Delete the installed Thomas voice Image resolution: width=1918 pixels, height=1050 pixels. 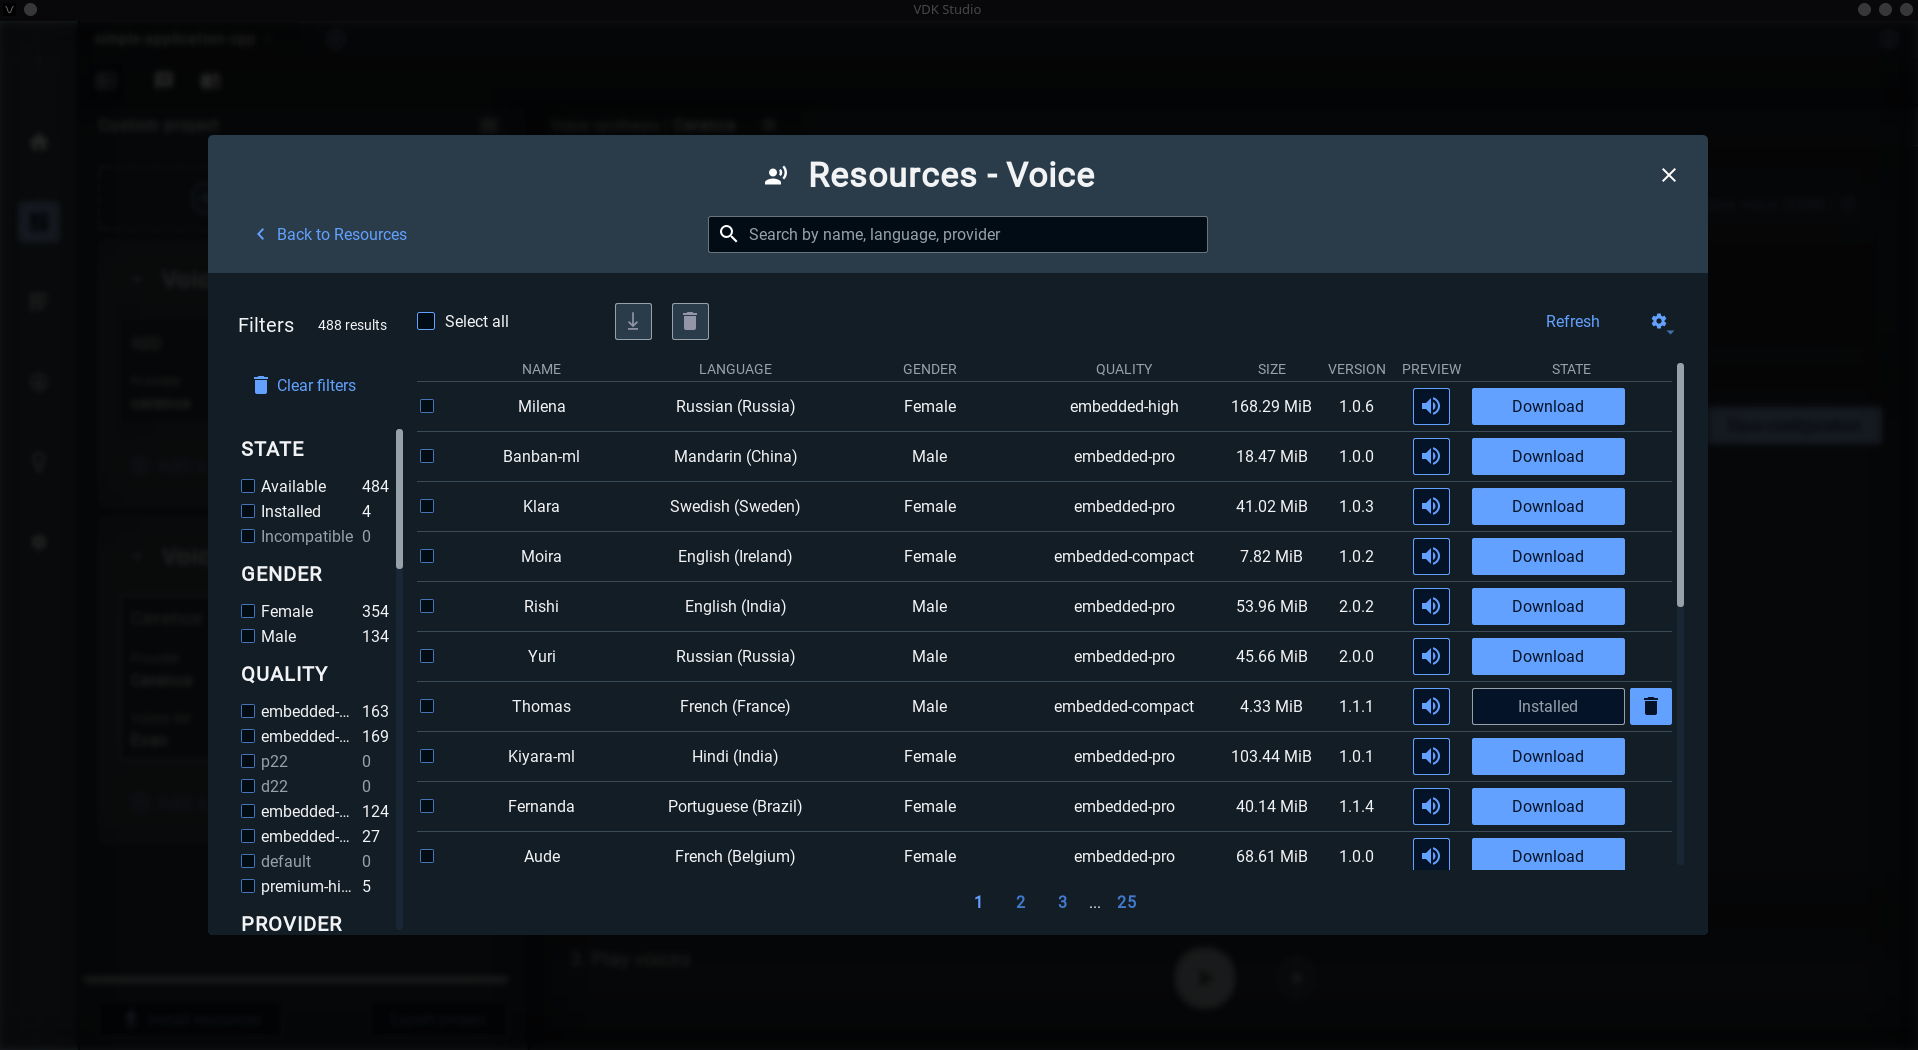(x=1650, y=706)
